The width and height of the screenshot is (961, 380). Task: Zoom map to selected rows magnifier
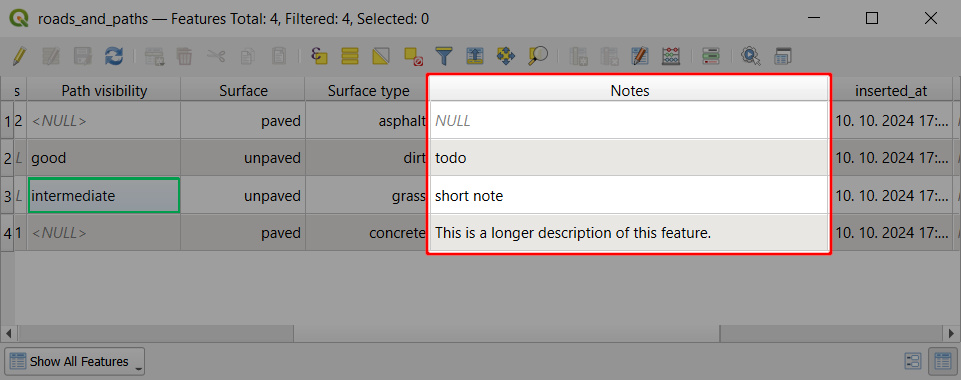click(537, 56)
